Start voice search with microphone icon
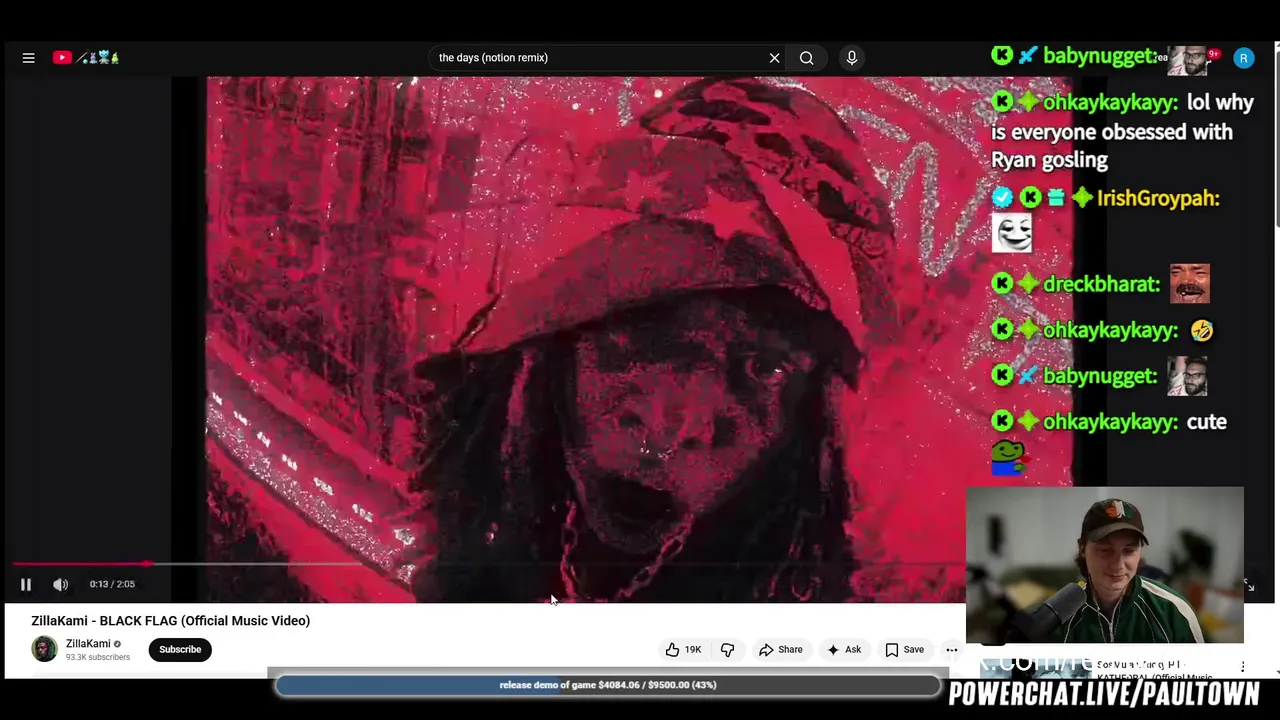 pyautogui.click(x=852, y=58)
